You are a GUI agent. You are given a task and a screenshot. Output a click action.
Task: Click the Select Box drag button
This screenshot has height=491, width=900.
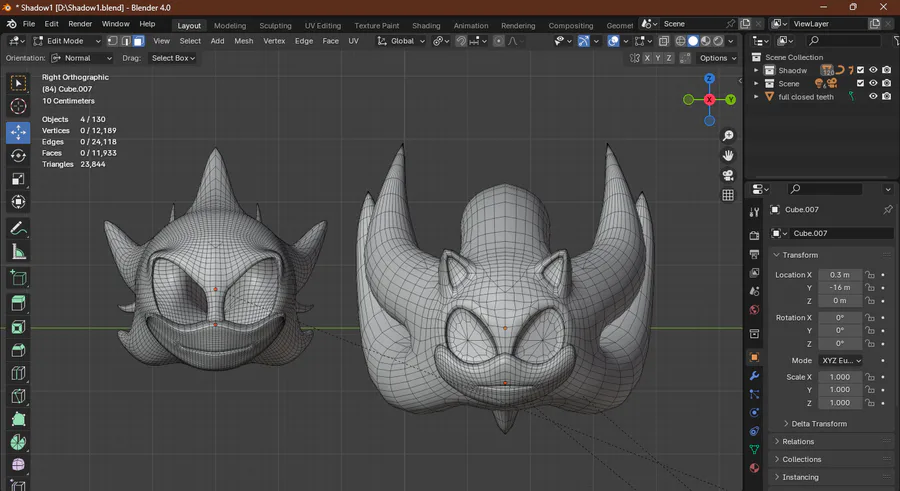pyautogui.click(x=172, y=58)
